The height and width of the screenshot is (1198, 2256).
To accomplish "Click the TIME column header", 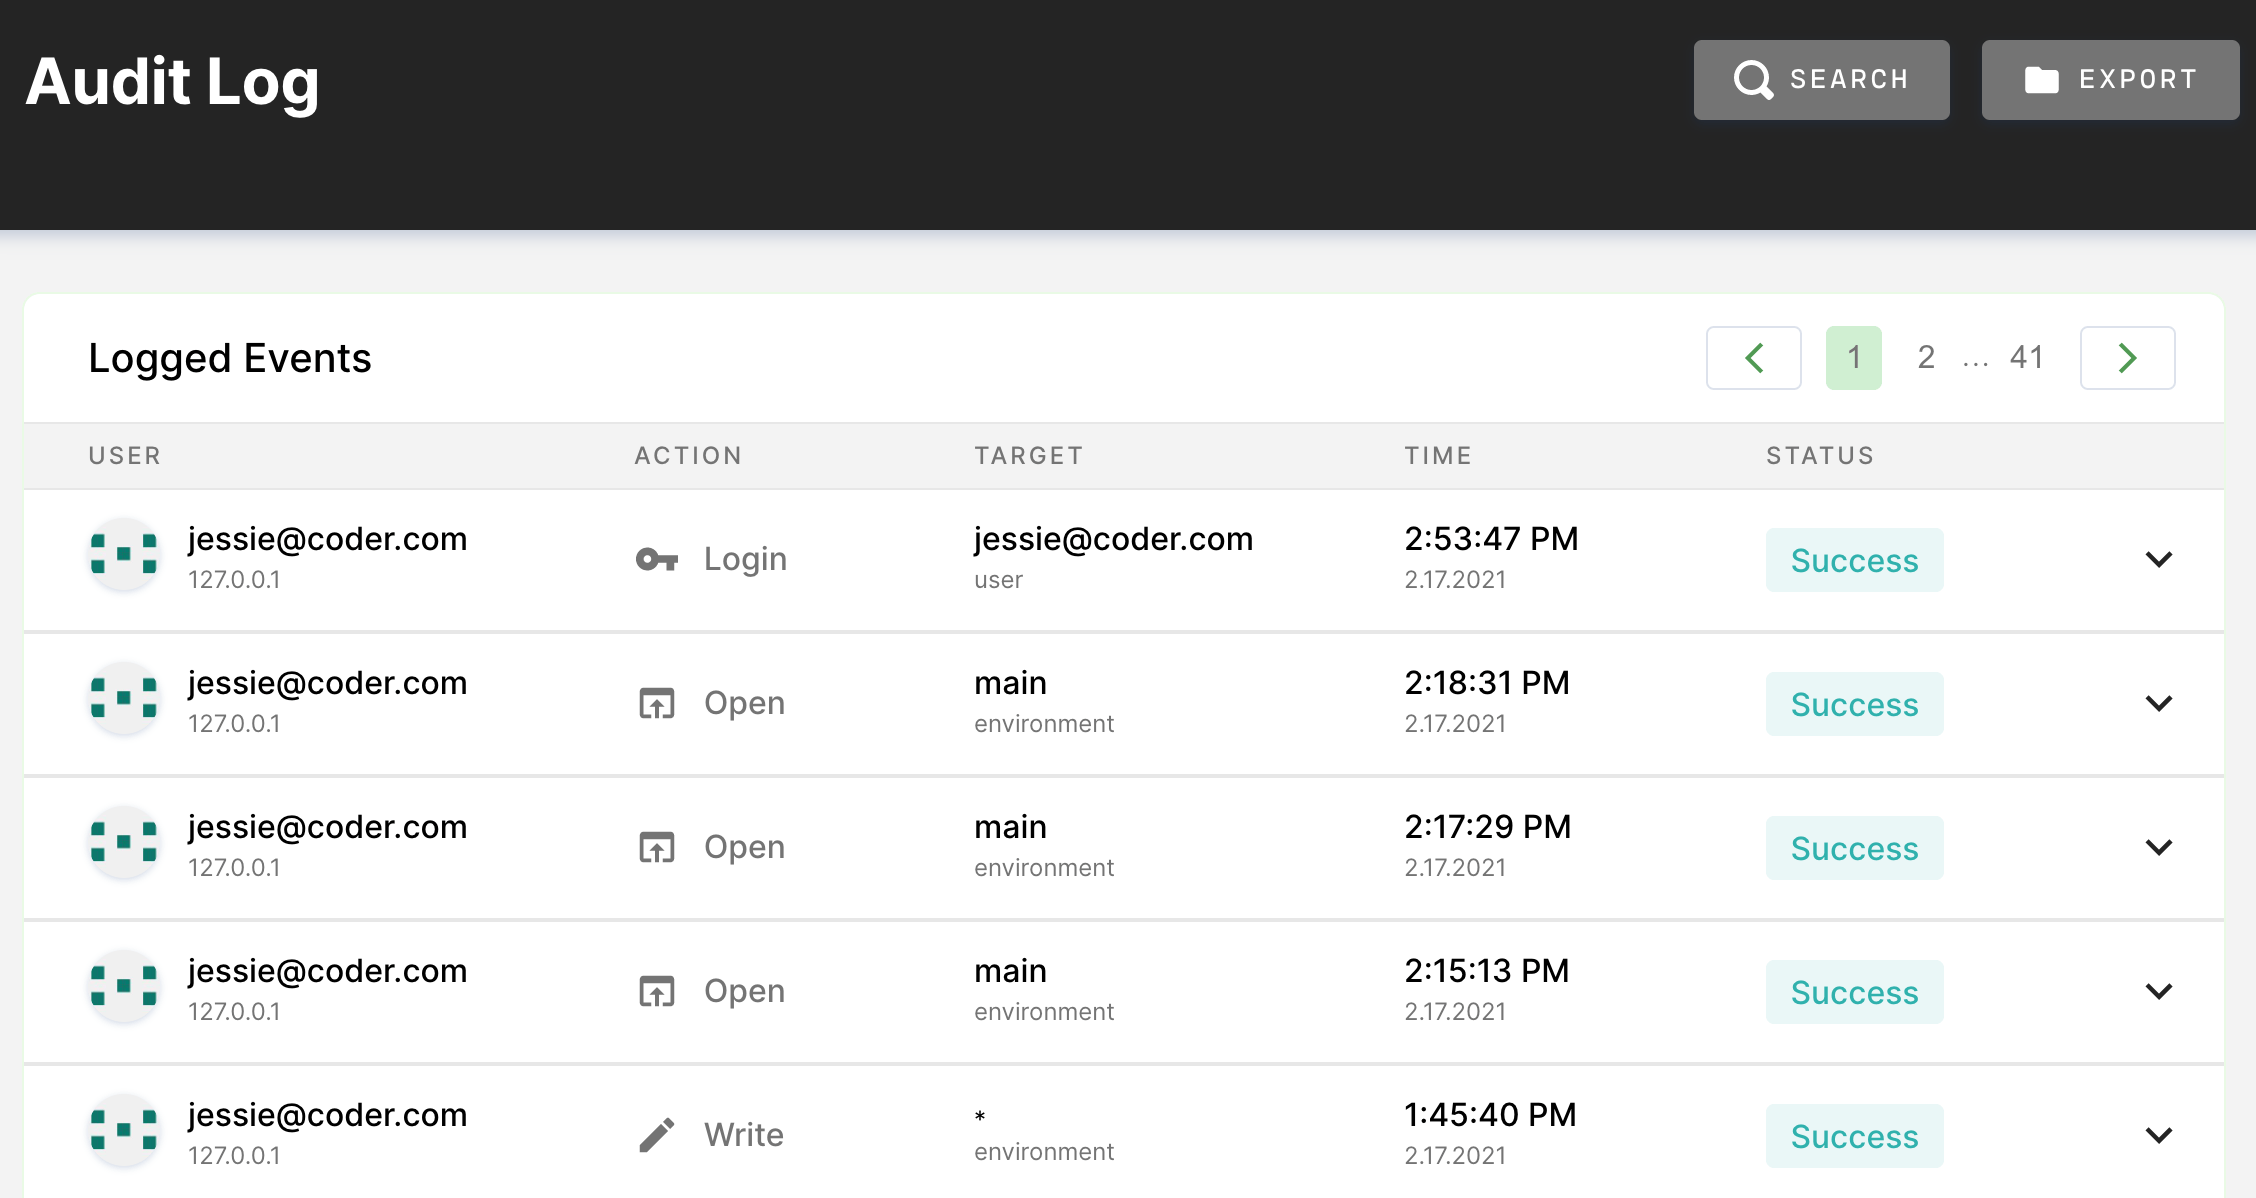I will [1438, 455].
